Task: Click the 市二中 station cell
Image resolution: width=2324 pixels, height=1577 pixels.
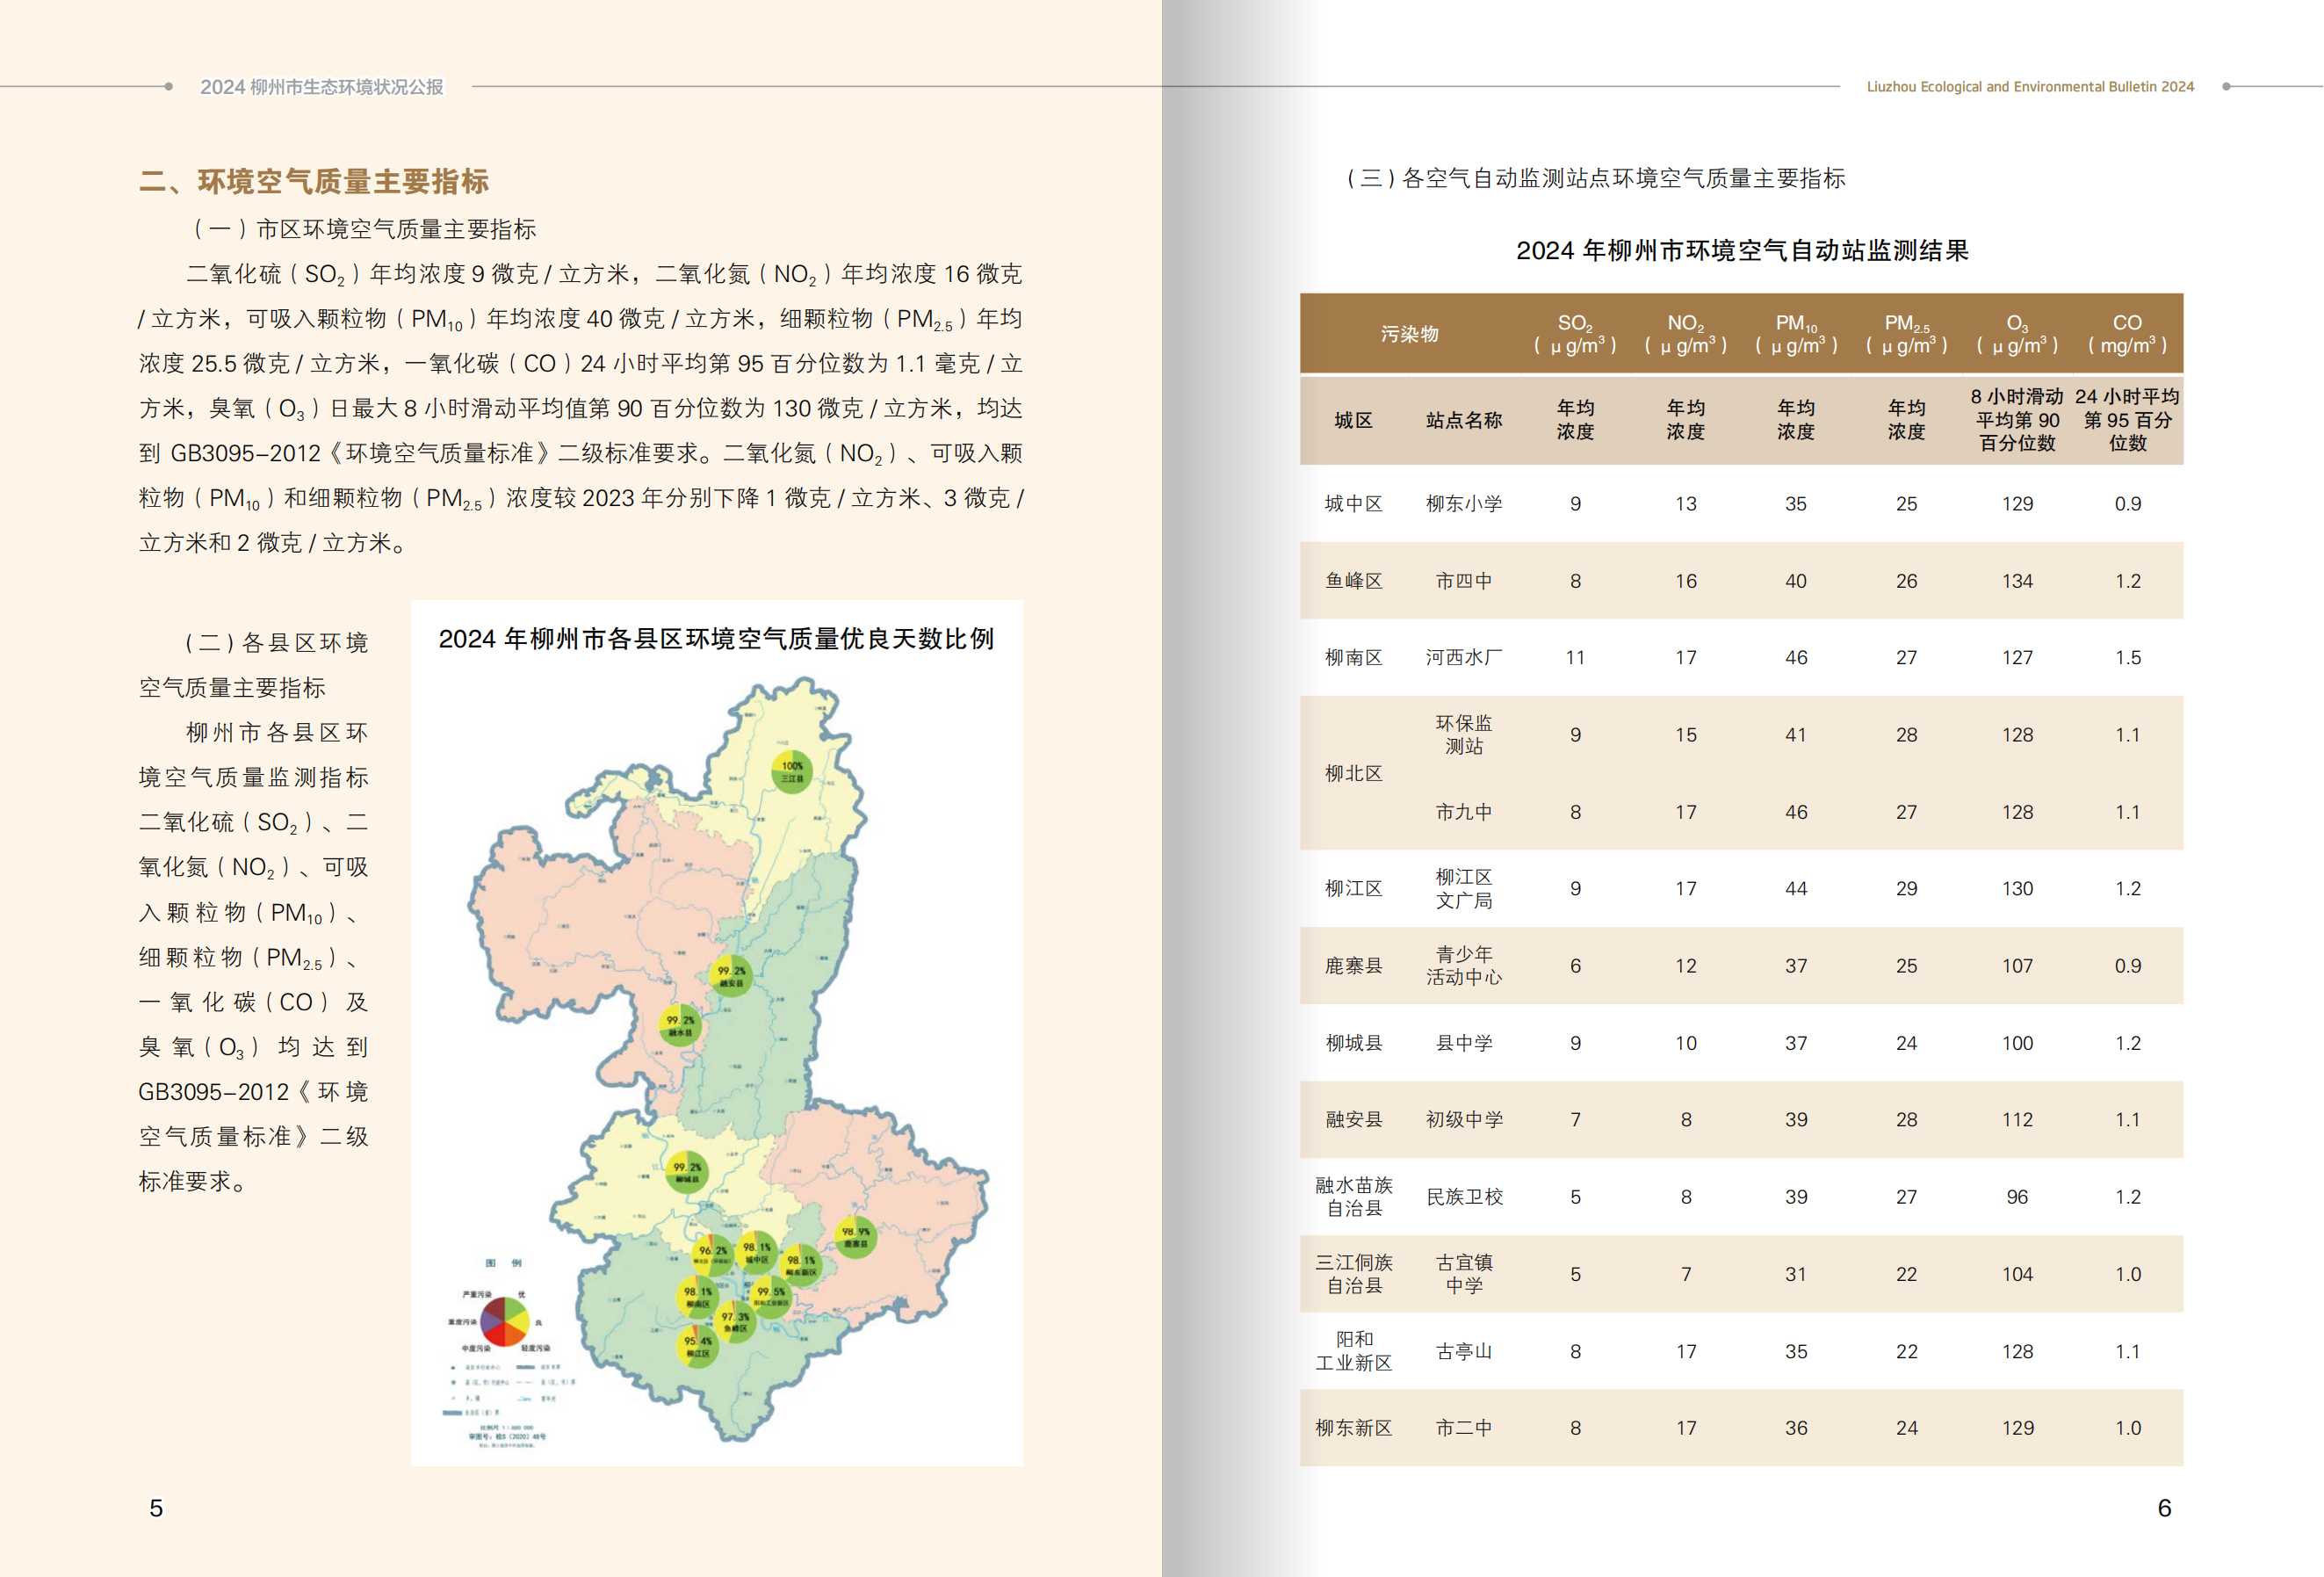Action: tap(1464, 1428)
